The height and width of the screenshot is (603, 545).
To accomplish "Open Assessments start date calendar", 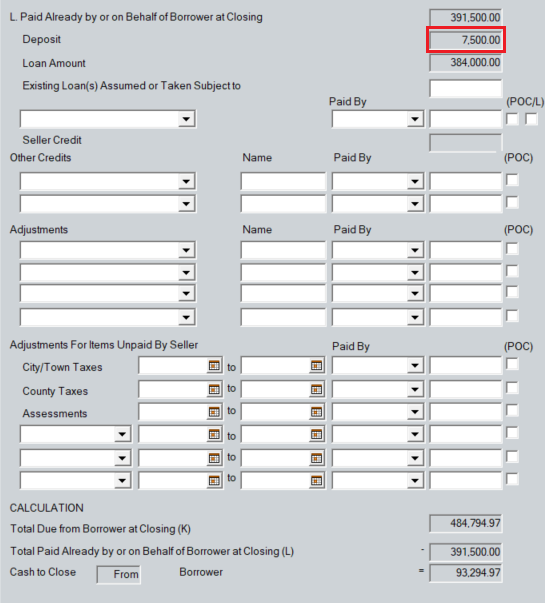I will [214, 412].
